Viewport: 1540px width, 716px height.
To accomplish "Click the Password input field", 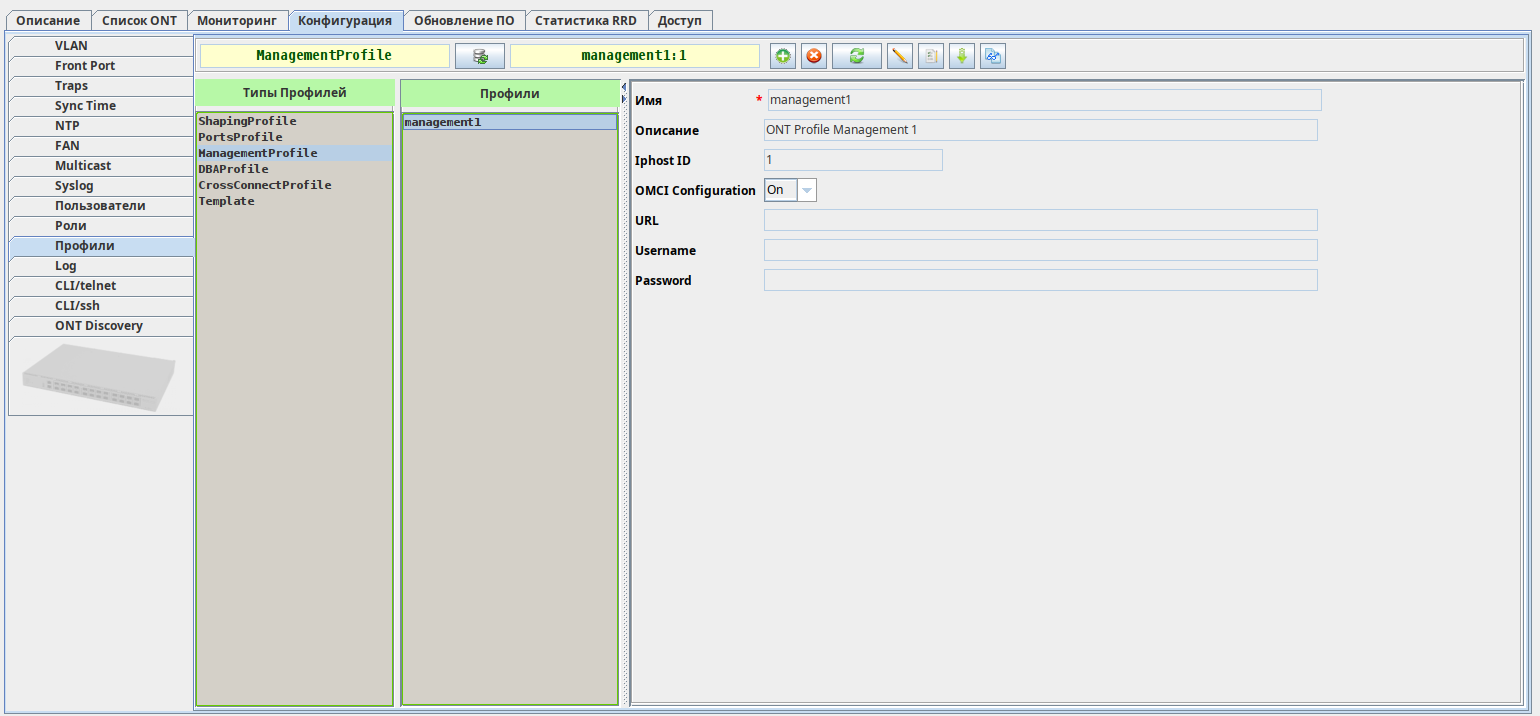I will coord(1040,280).
